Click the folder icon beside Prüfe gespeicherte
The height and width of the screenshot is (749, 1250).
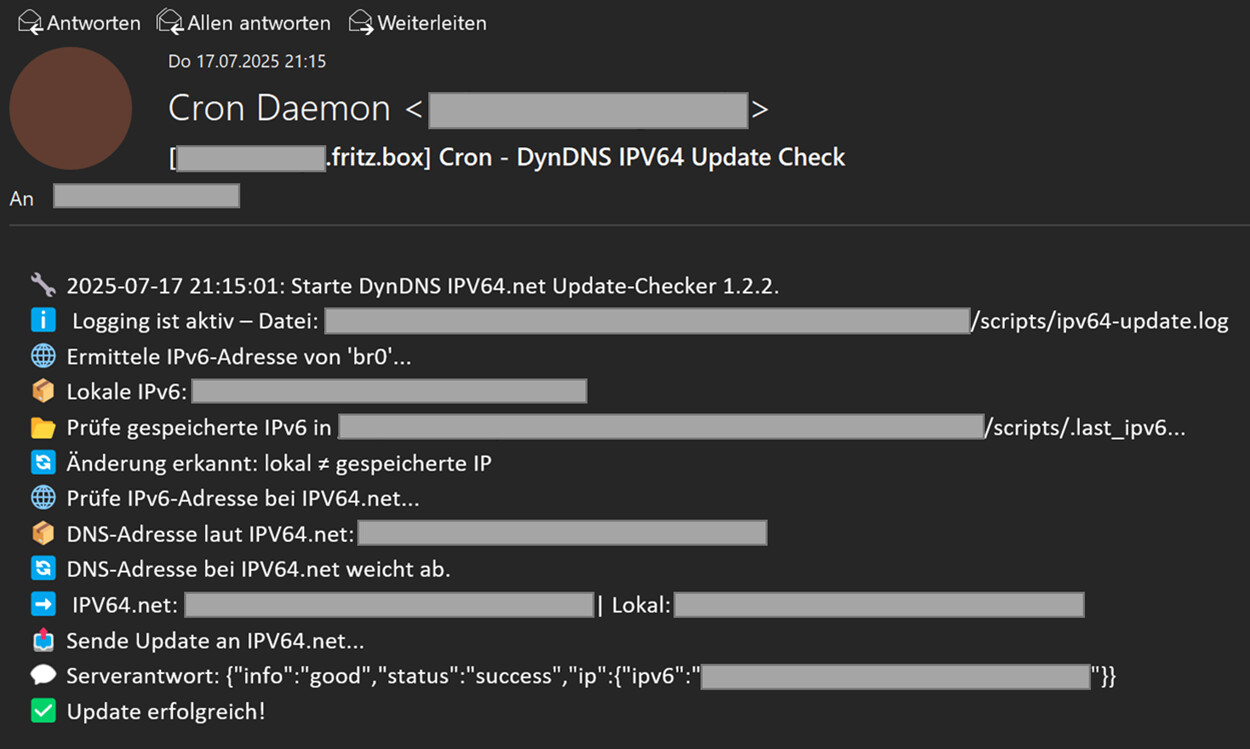click(x=43, y=428)
